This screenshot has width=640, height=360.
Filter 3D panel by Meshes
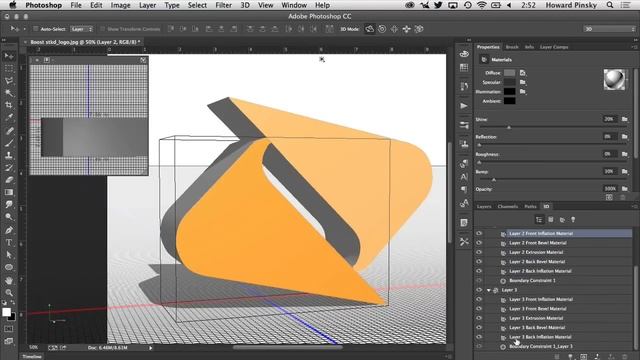[551, 220]
